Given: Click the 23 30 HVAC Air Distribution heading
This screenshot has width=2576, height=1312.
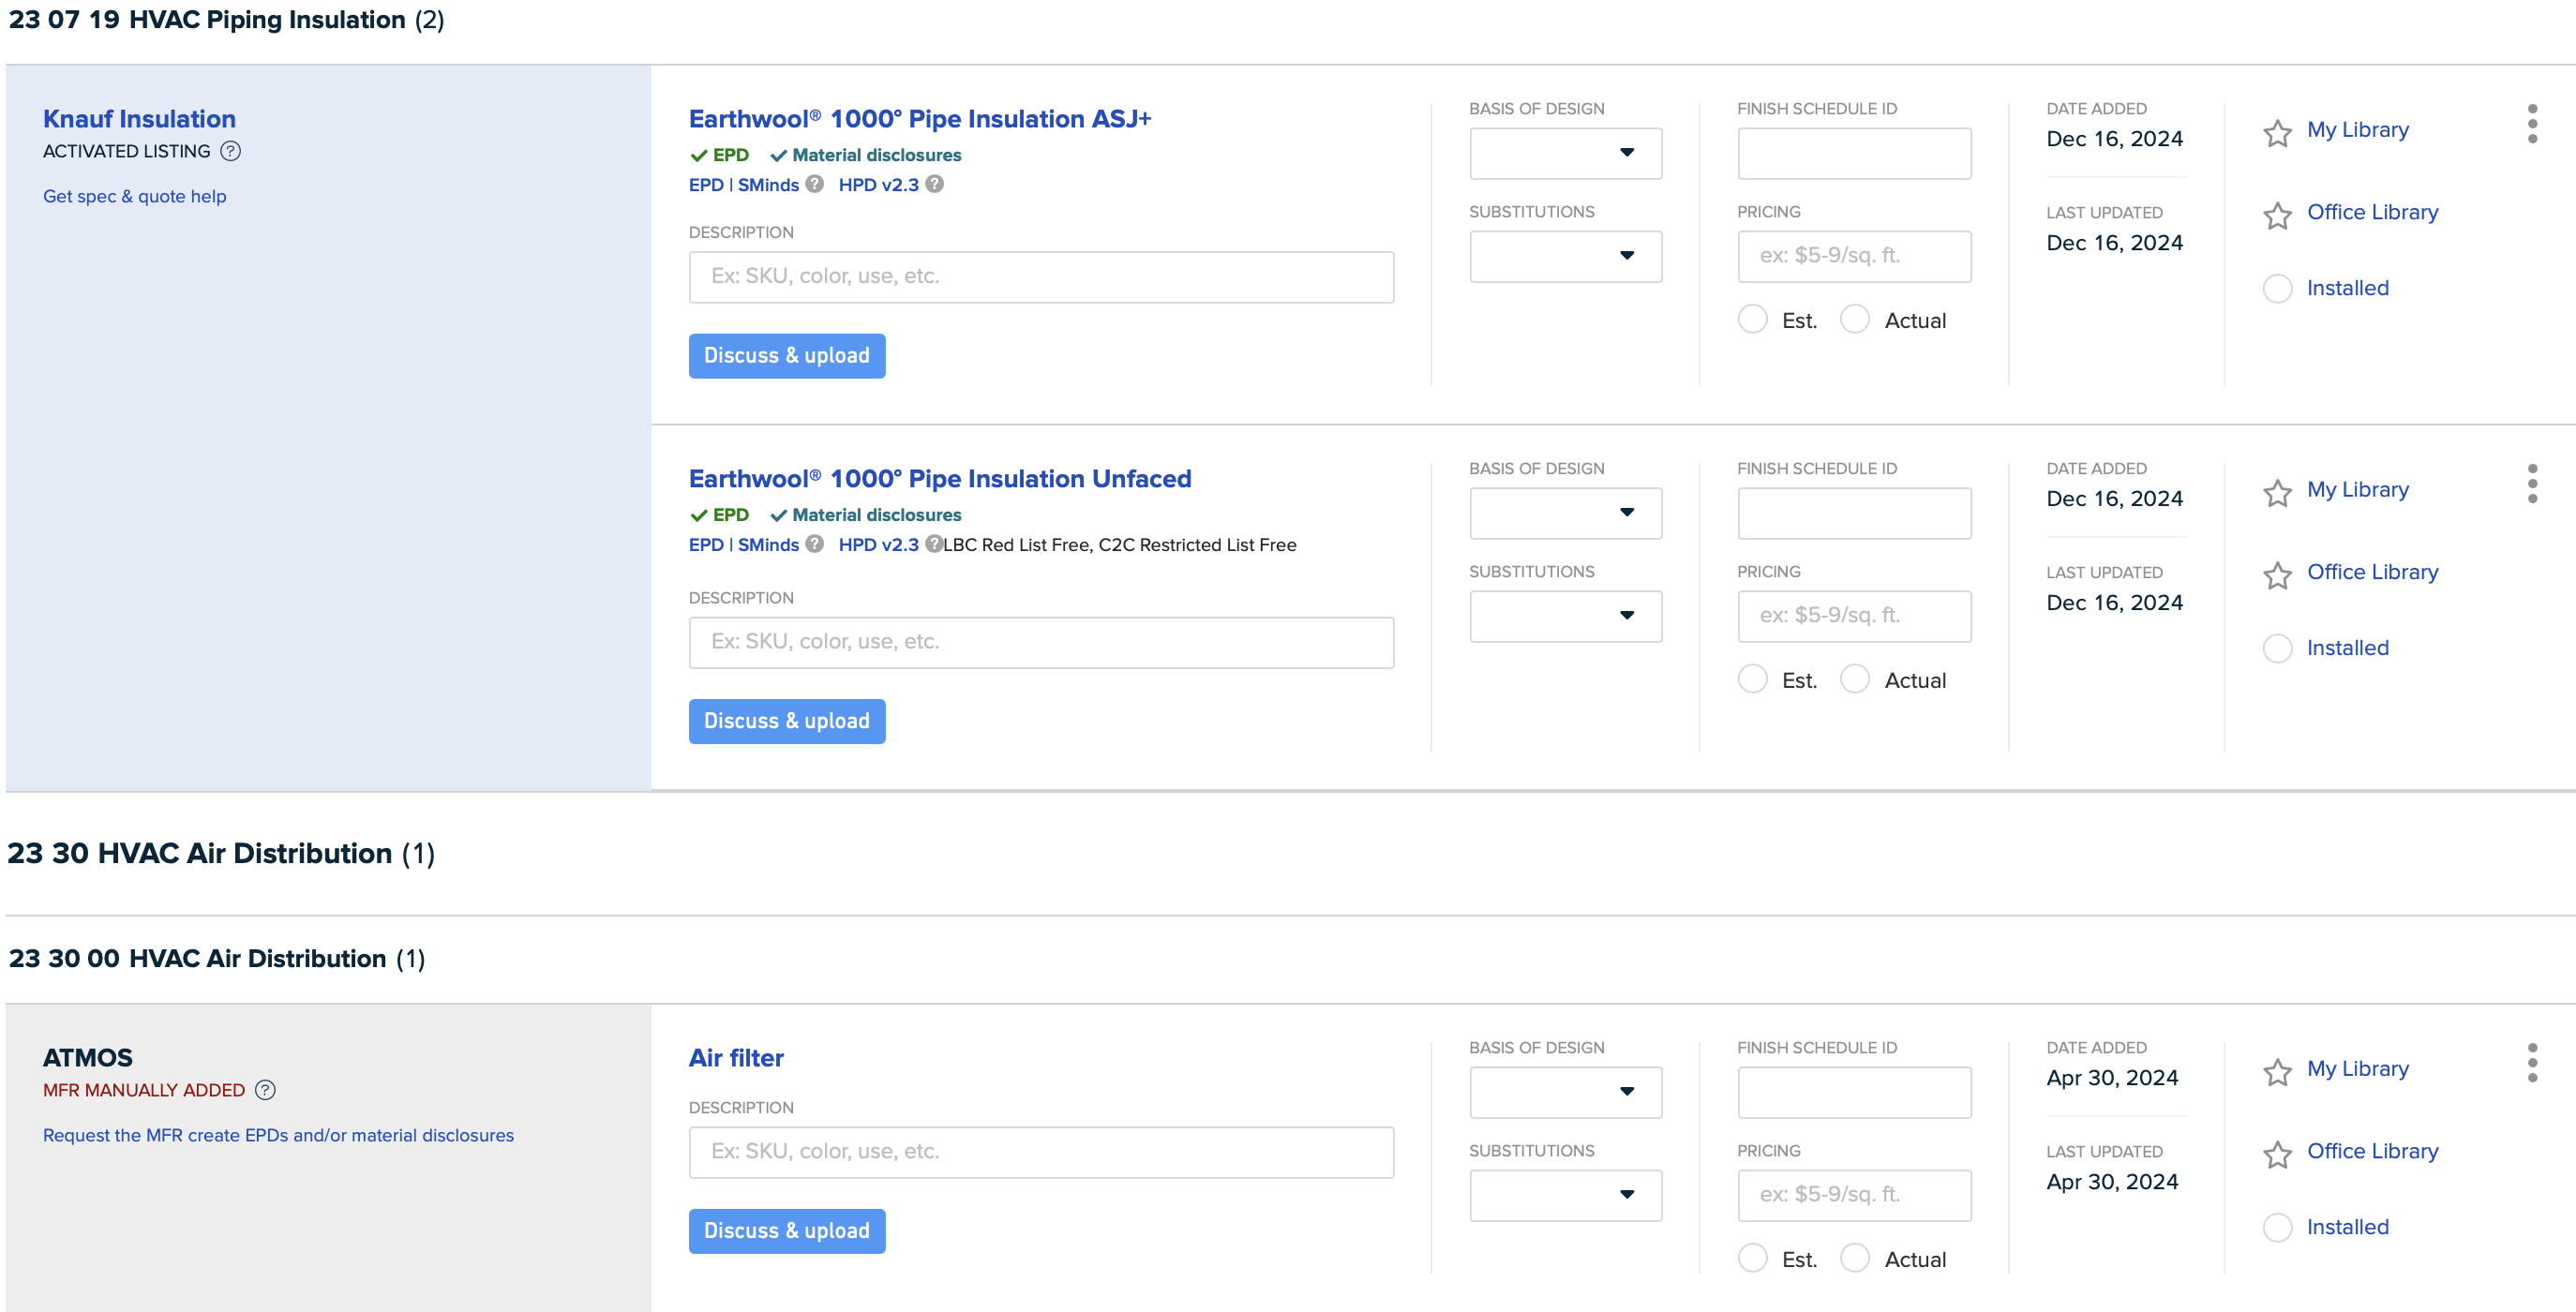Looking at the screenshot, I should [221, 853].
